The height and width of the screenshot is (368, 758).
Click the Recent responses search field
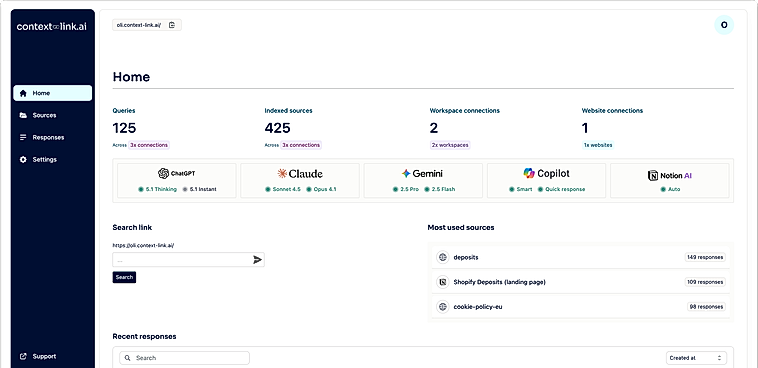185,358
